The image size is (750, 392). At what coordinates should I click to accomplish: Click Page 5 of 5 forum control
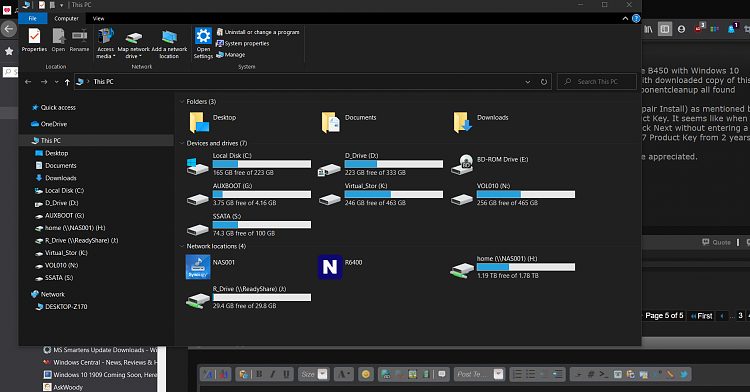coord(664,316)
